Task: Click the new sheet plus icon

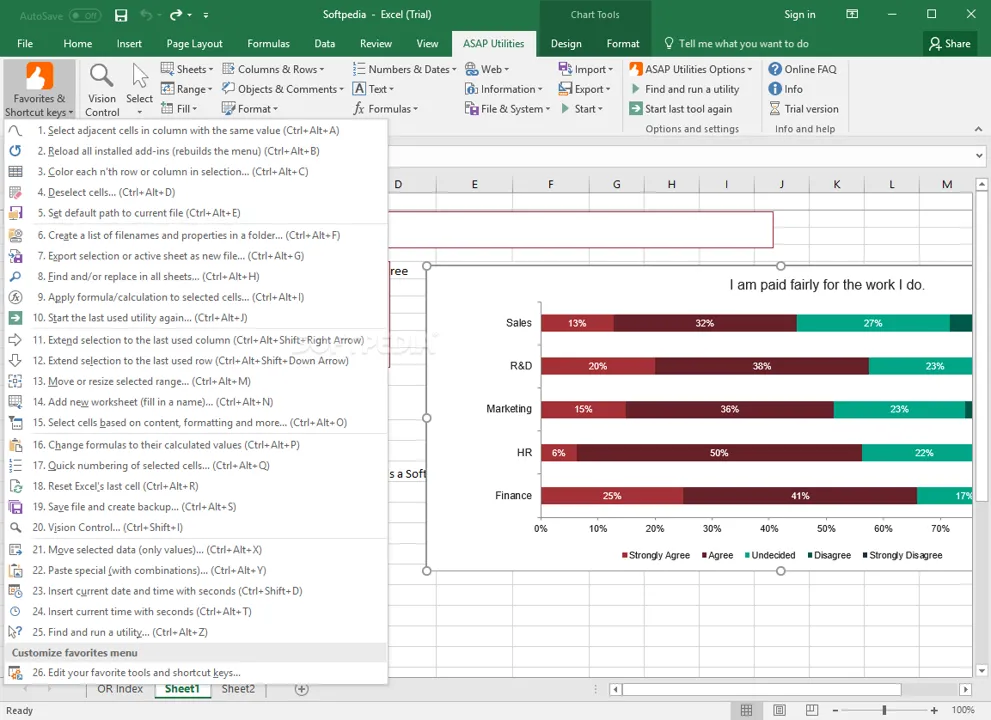Action: pyautogui.click(x=302, y=689)
